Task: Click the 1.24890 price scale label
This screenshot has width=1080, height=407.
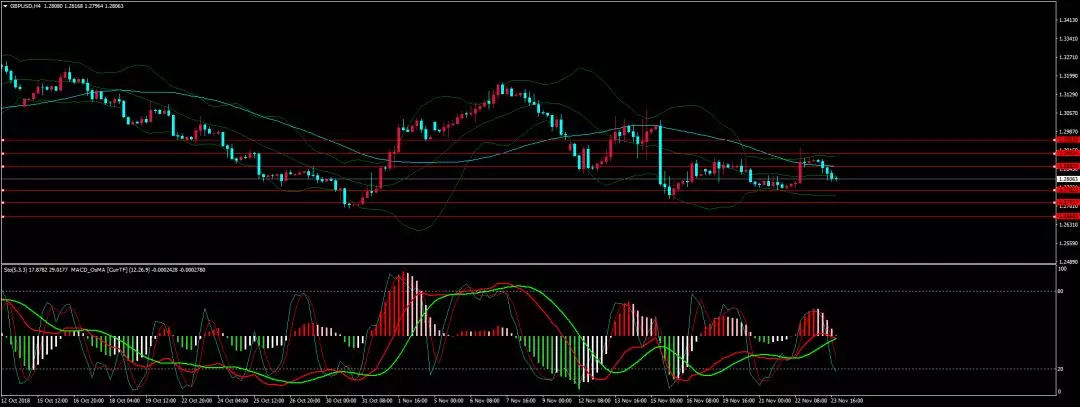Action: pos(1066,260)
